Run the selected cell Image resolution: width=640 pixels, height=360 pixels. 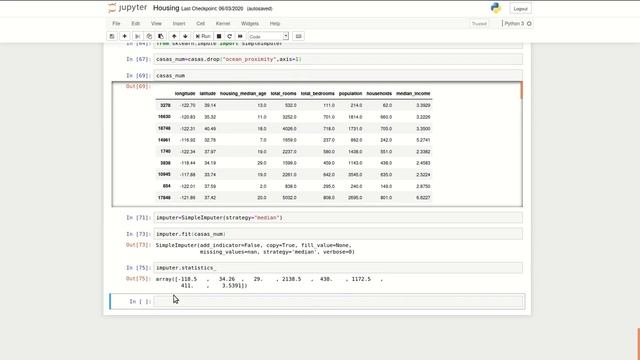203,36
